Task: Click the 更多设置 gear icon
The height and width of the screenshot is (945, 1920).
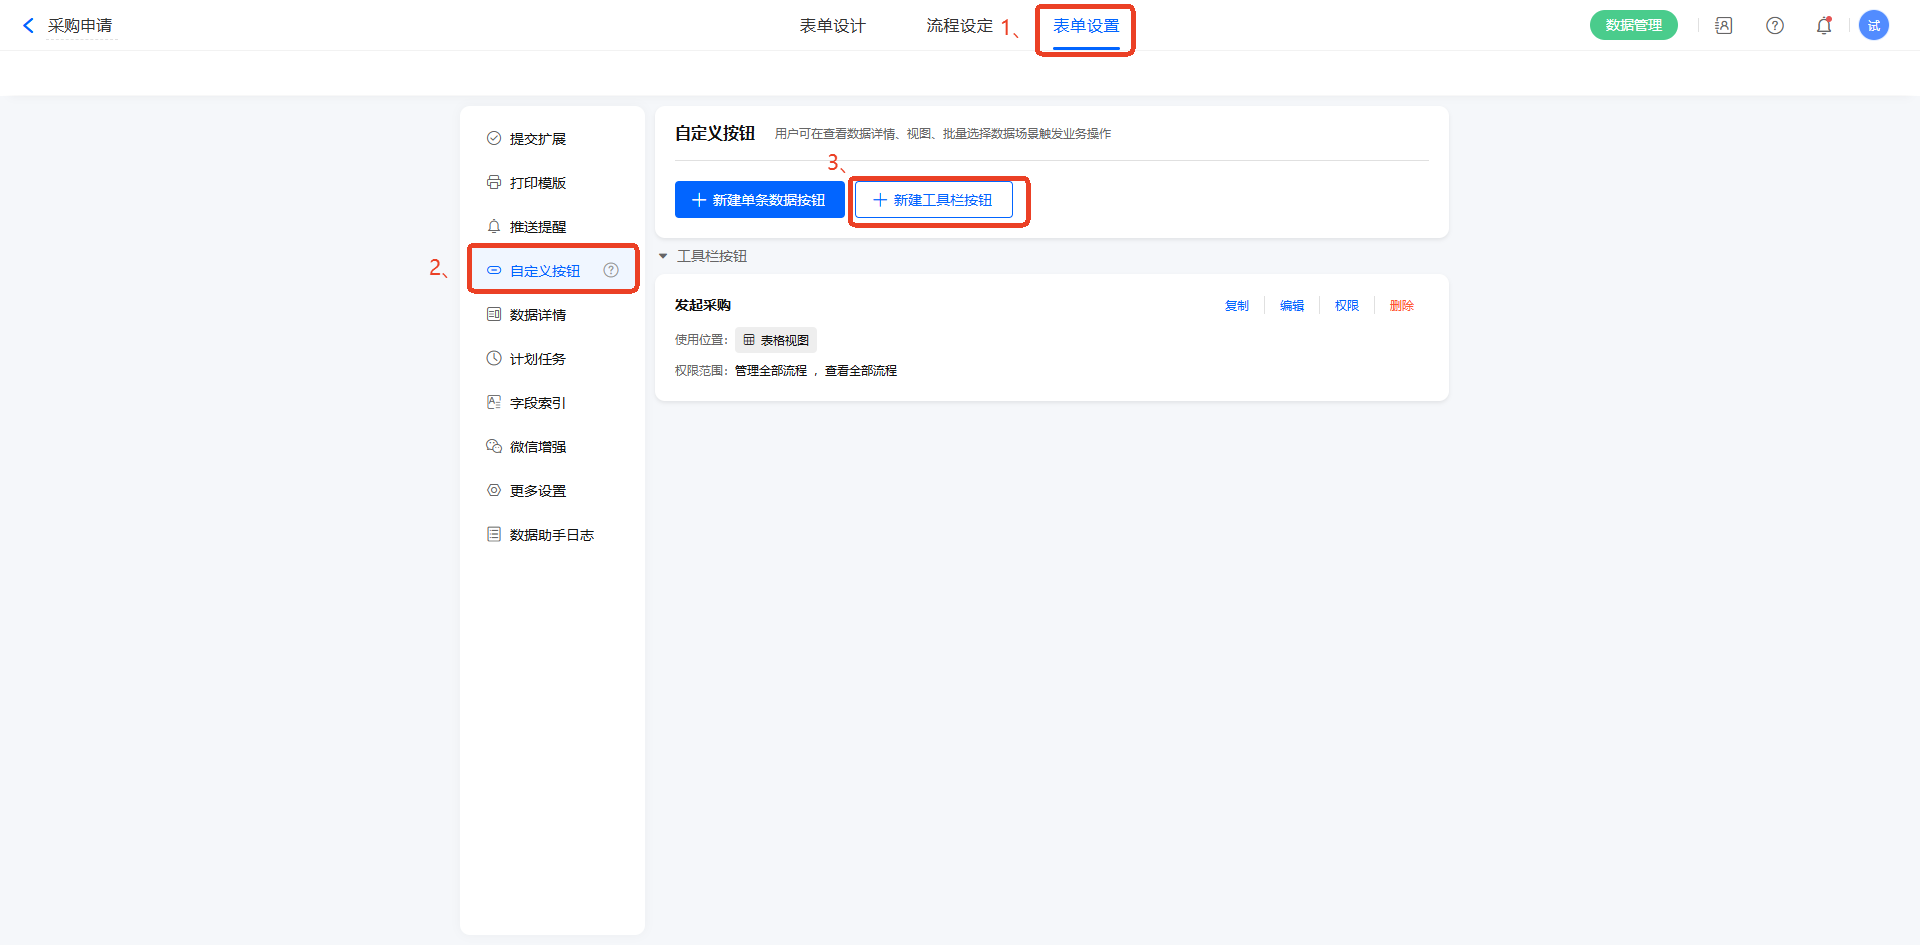Action: (494, 491)
